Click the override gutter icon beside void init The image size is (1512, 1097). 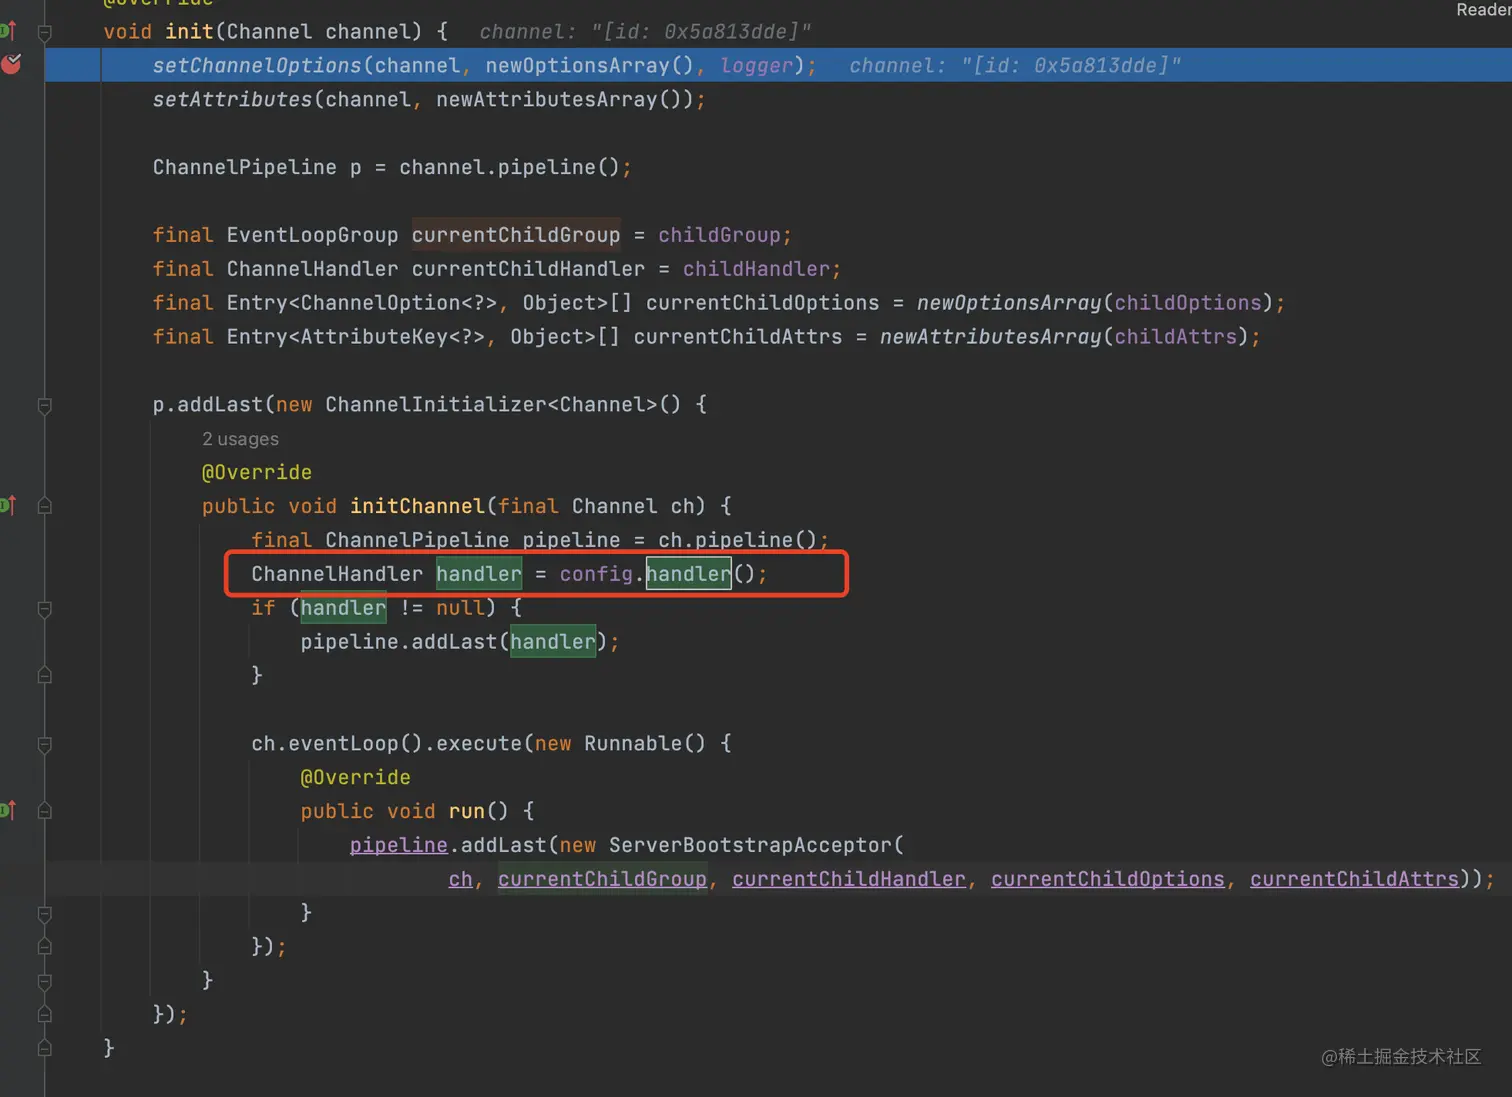coord(8,31)
